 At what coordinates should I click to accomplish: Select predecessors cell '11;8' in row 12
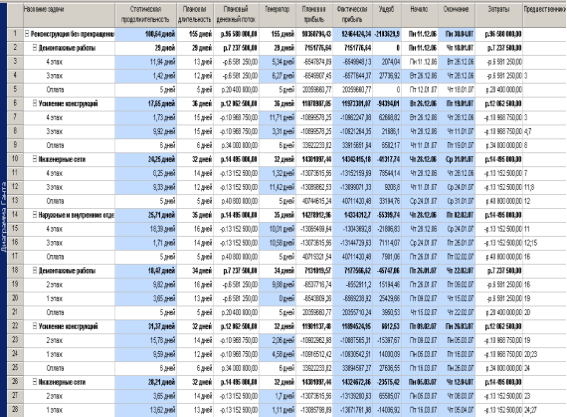[545, 187]
